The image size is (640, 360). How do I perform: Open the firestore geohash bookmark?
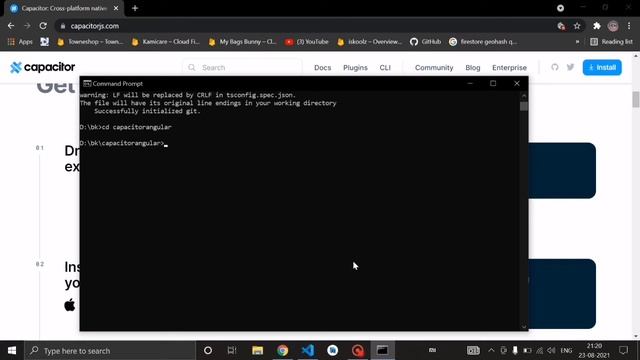(483, 42)
